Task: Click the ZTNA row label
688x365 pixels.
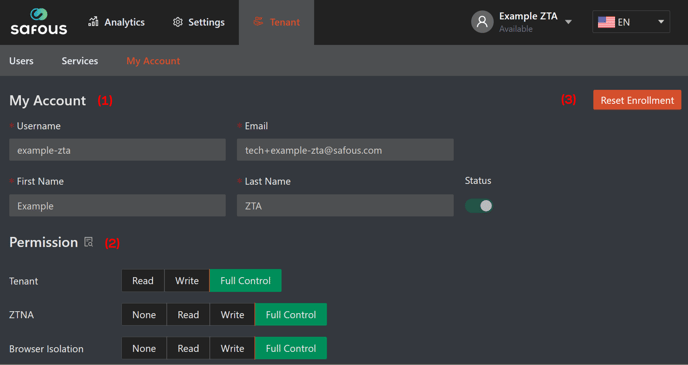Action: [22, 315]
